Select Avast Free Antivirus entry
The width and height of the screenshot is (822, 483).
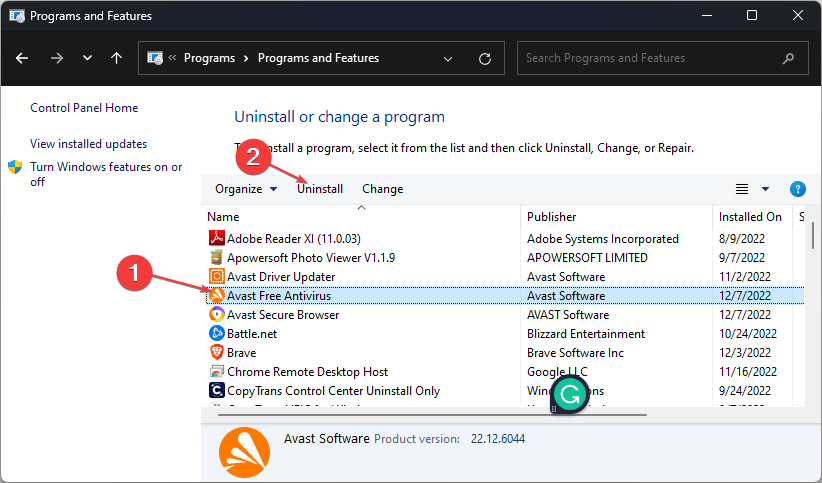[279, 296]
